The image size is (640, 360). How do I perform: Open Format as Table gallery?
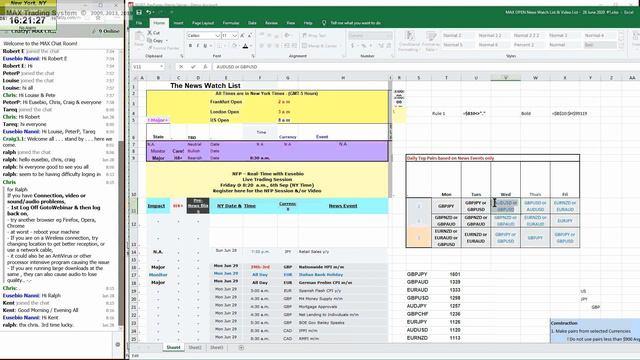coord(430,41)
